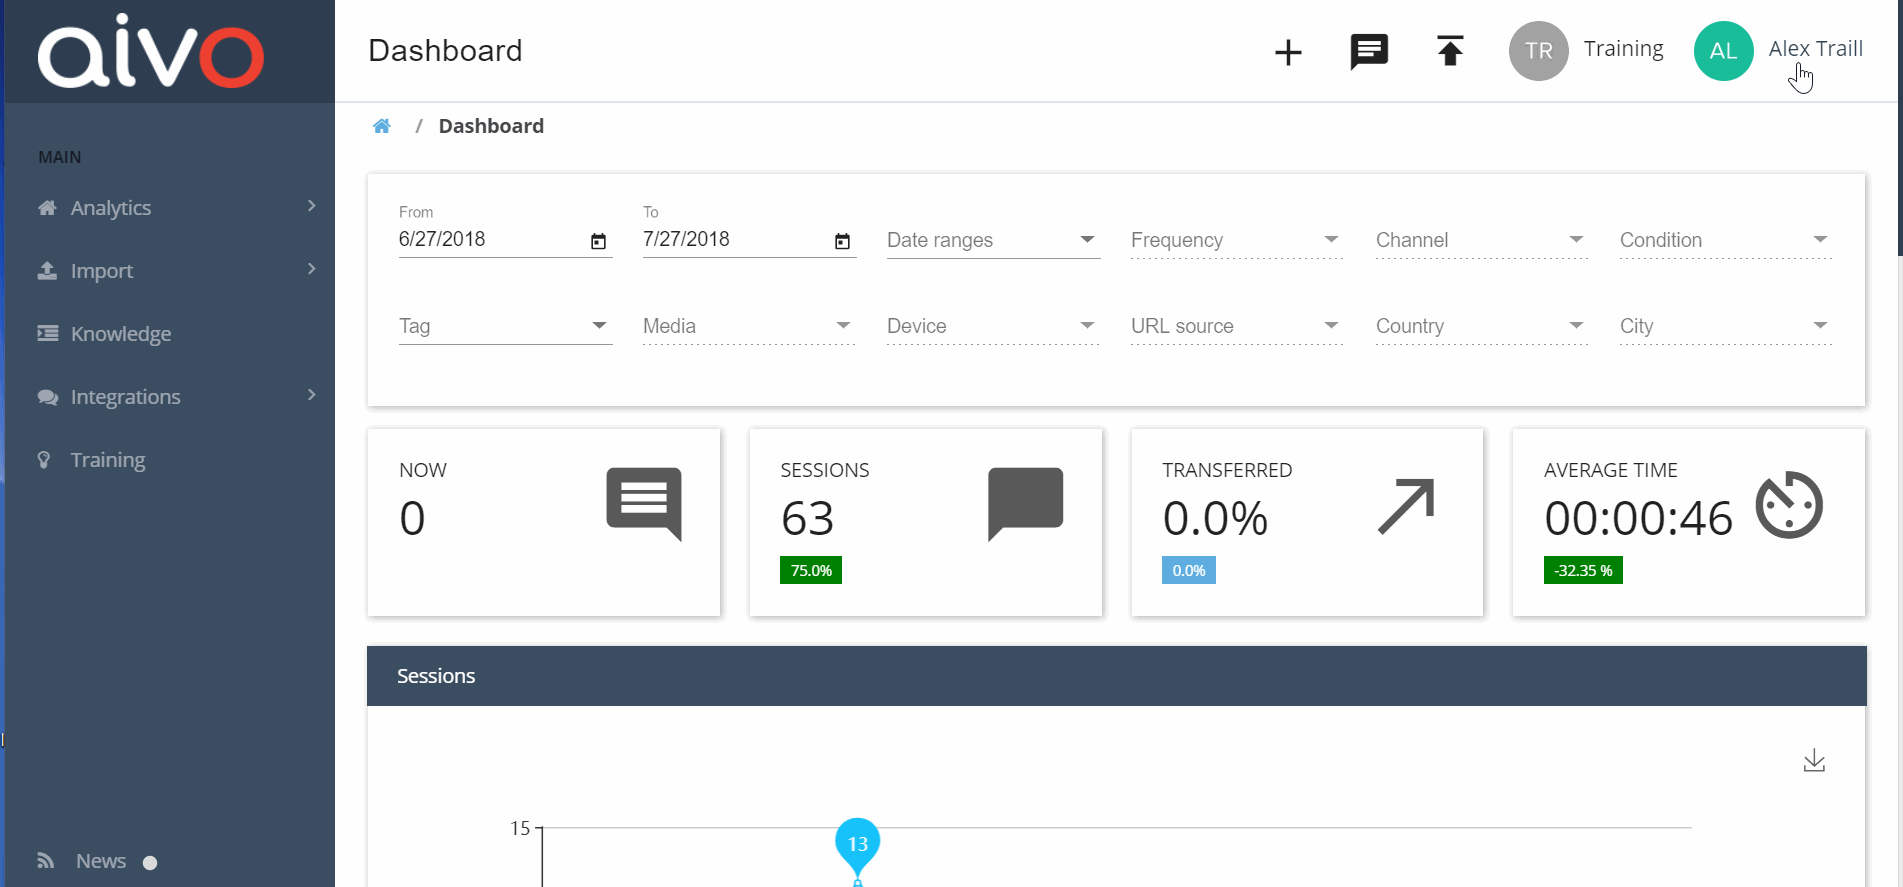Click the sessions count 63

807,518
